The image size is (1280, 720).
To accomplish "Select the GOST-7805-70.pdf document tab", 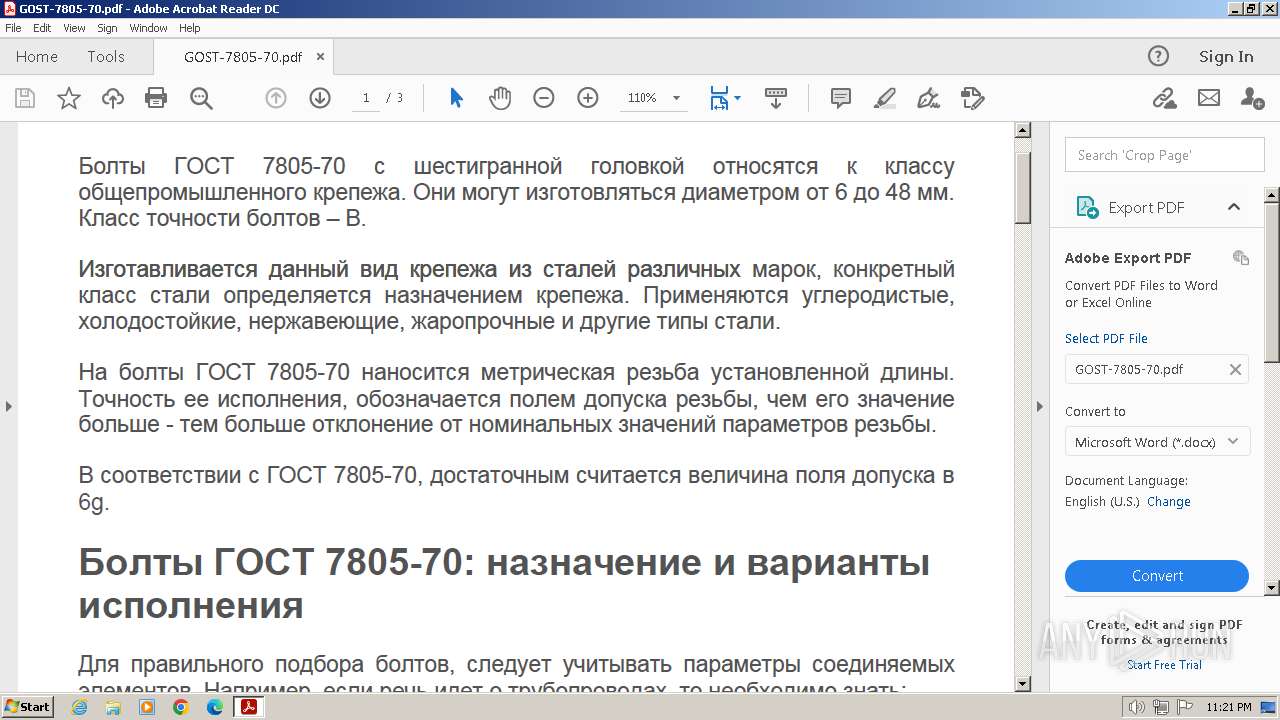I will [x=243, y=57].
